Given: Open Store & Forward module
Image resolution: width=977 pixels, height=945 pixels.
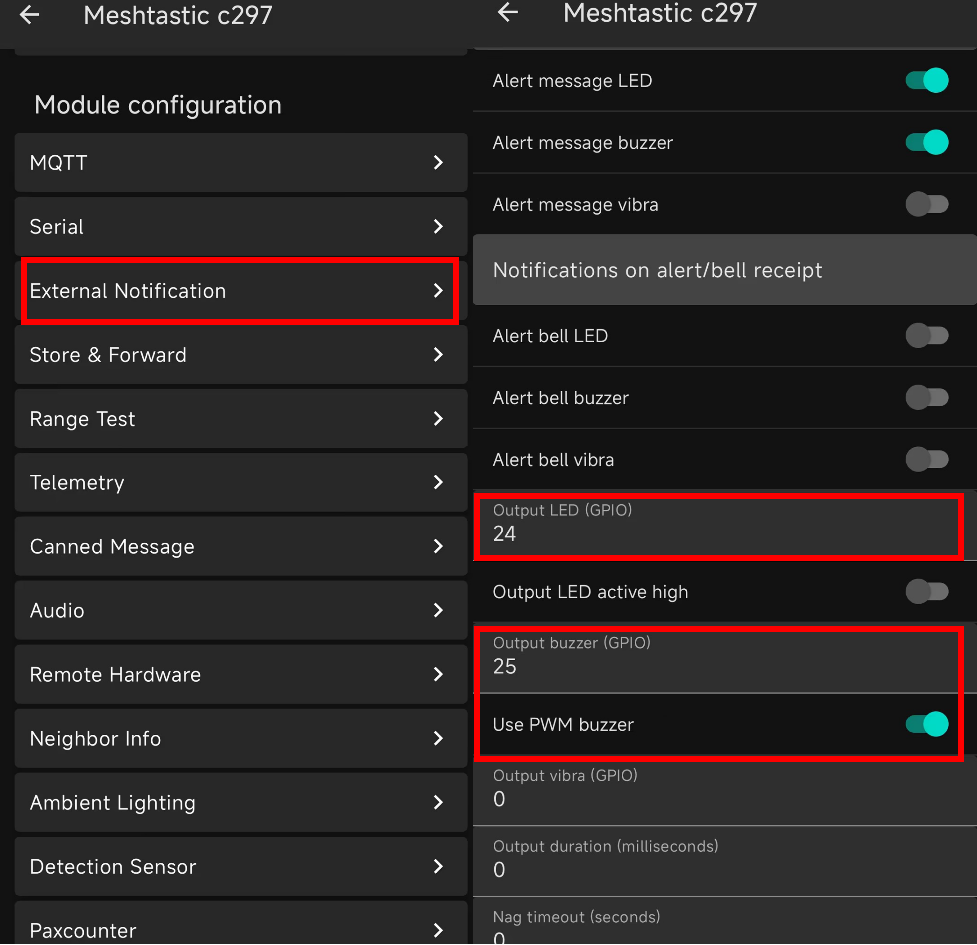Looking at the screenshot, I should [241, 354].
